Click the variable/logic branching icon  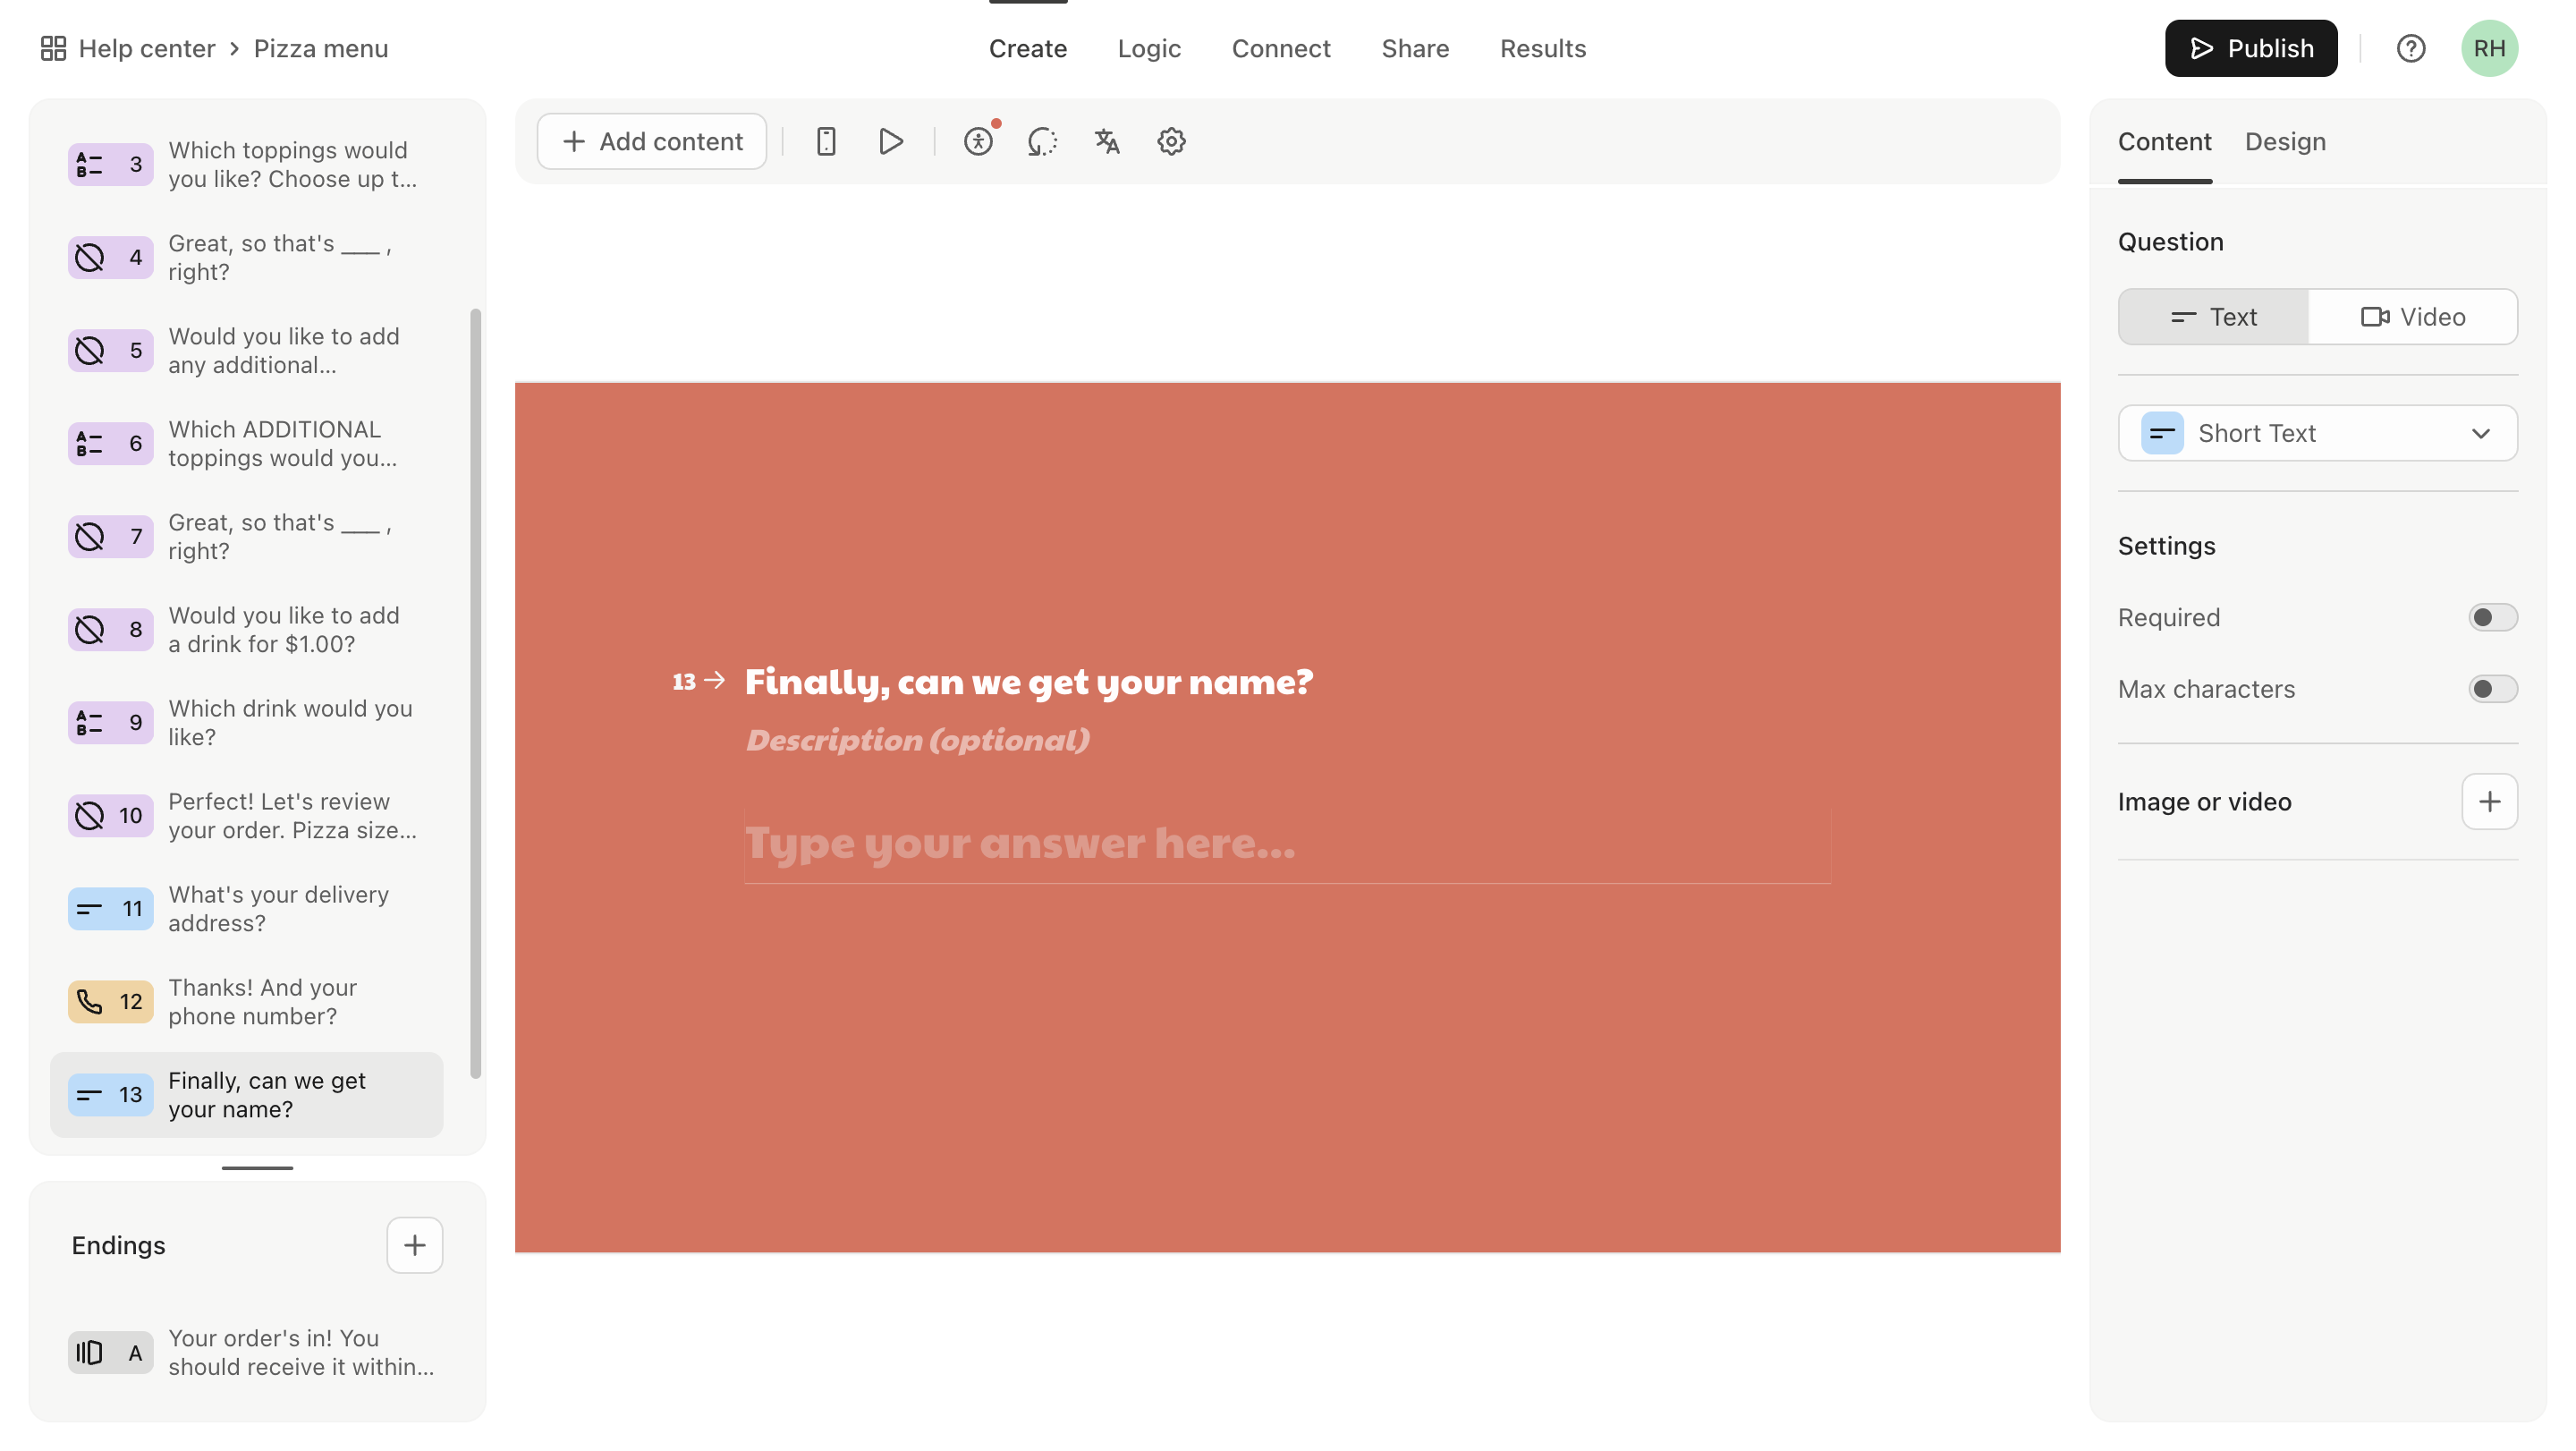(1047, 141)
